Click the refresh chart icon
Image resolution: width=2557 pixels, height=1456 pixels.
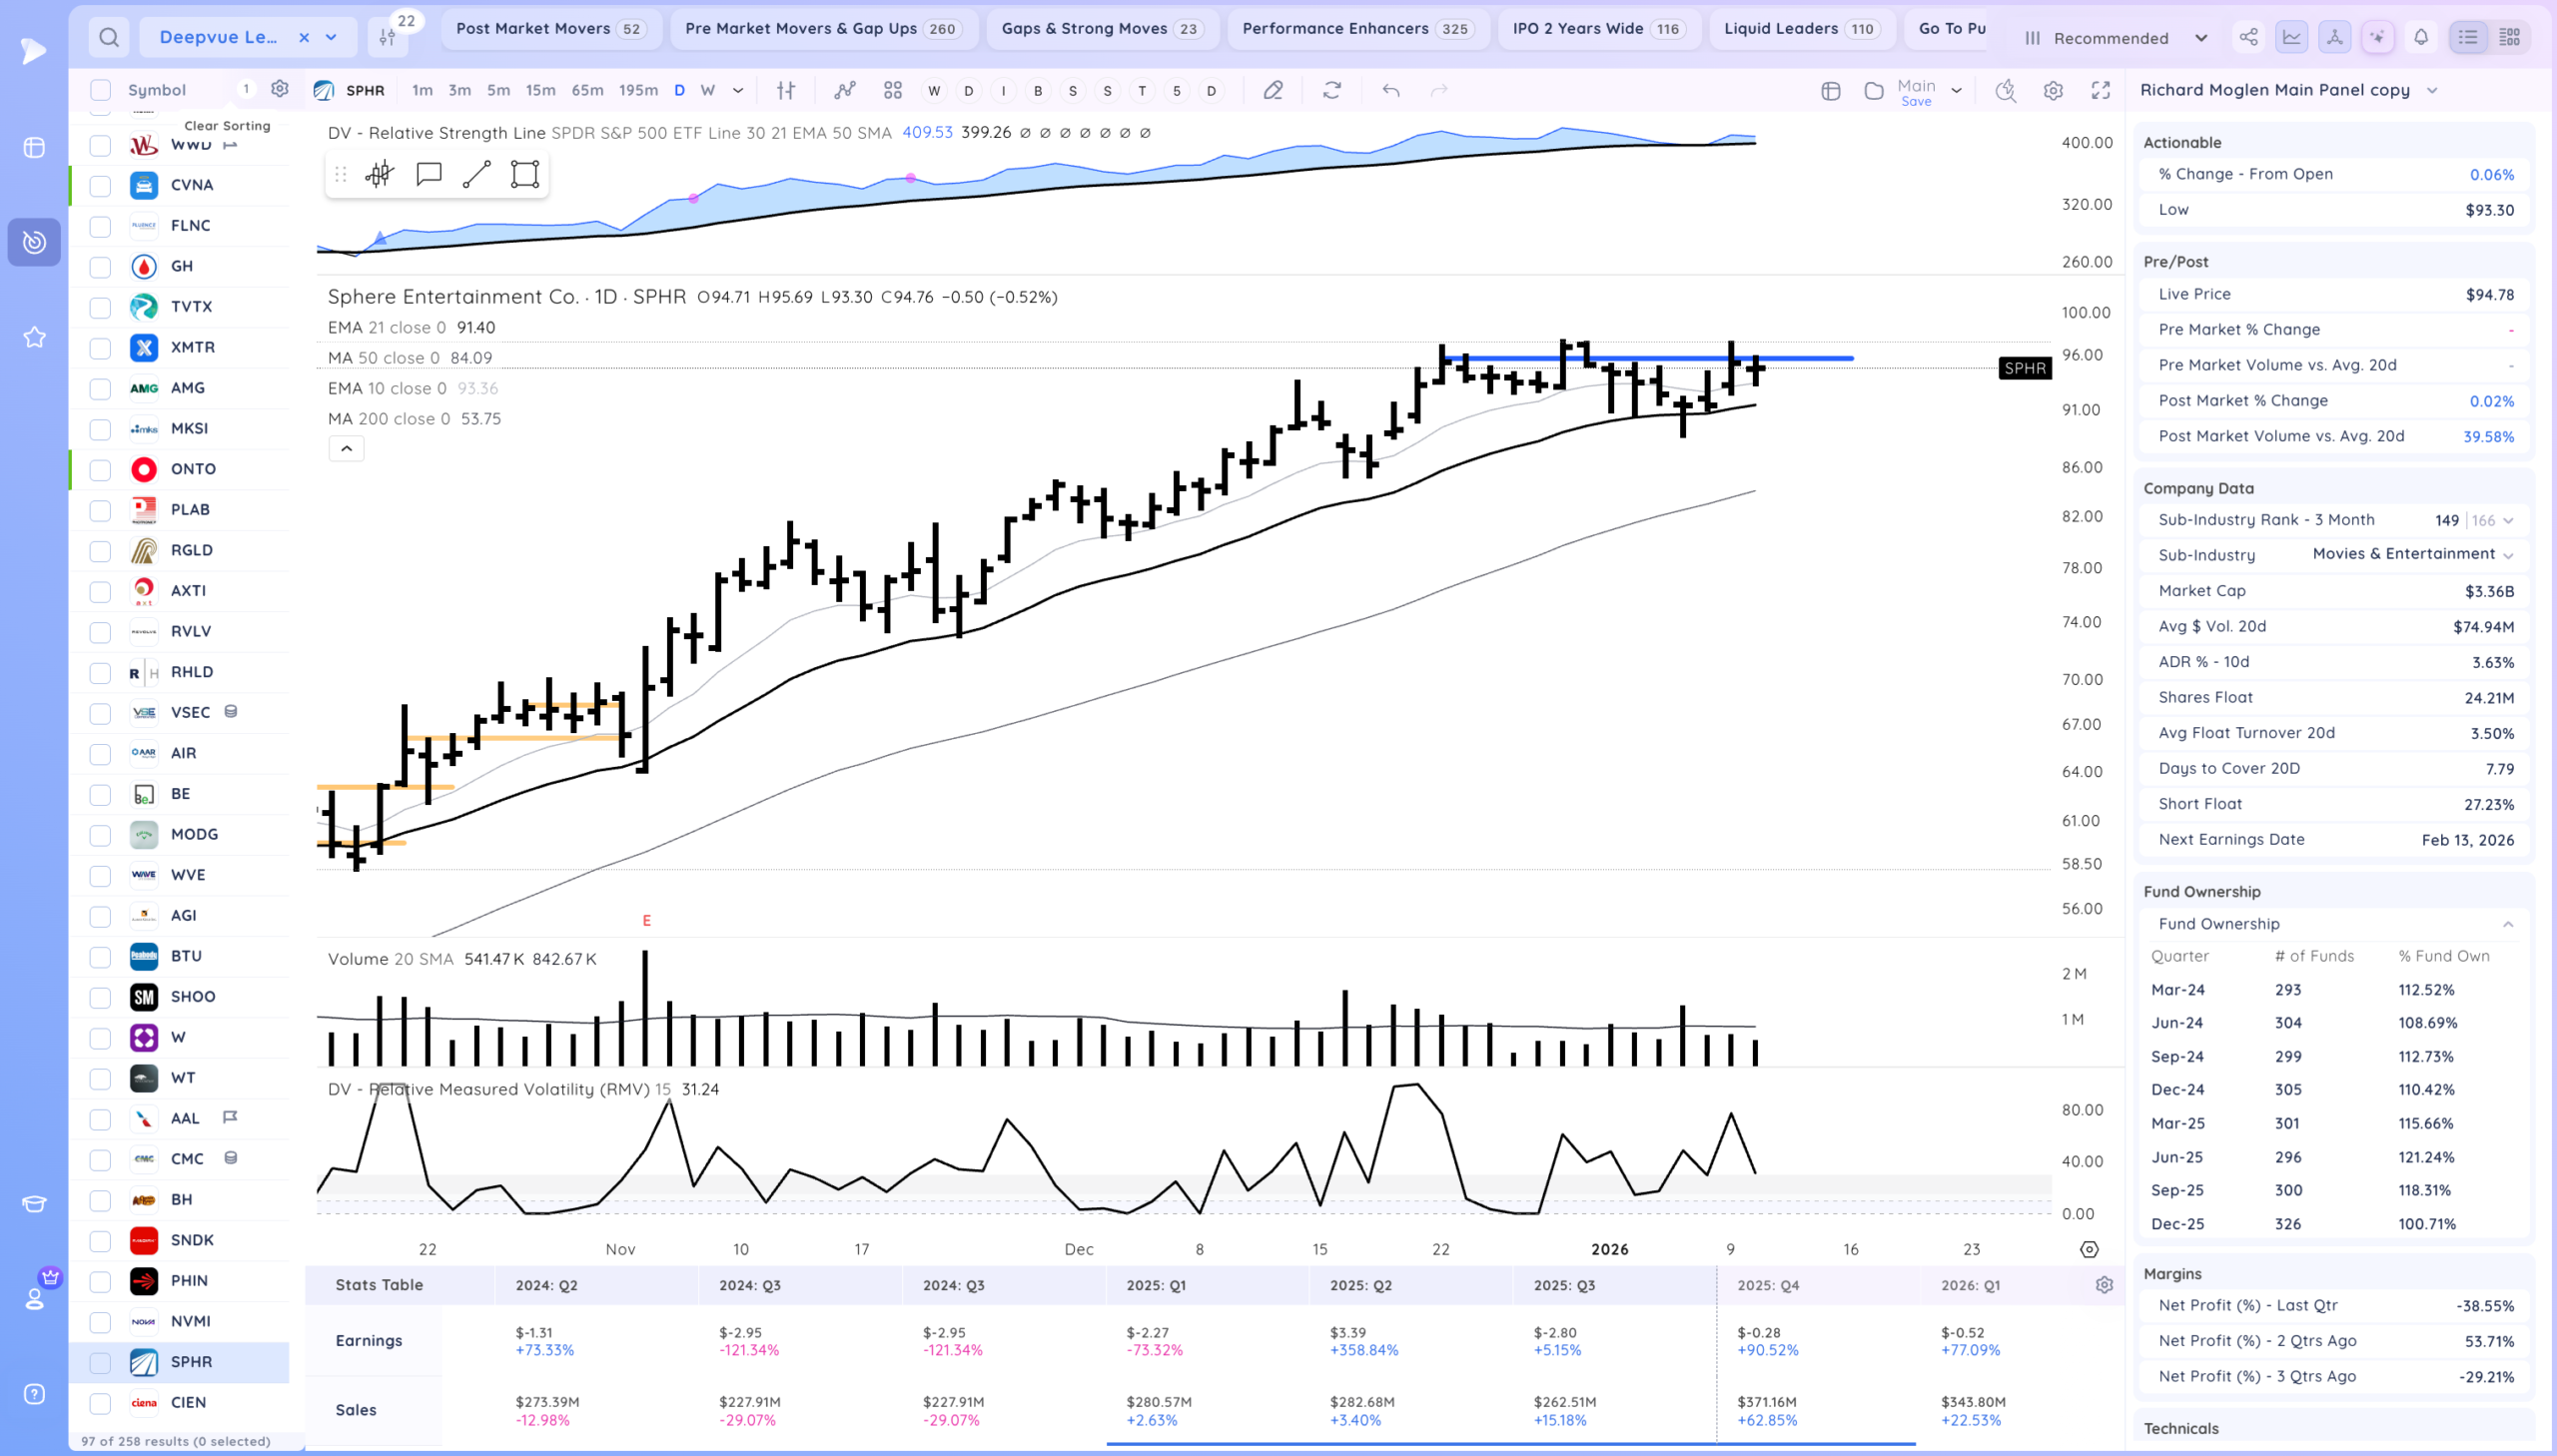point(1332,90)
